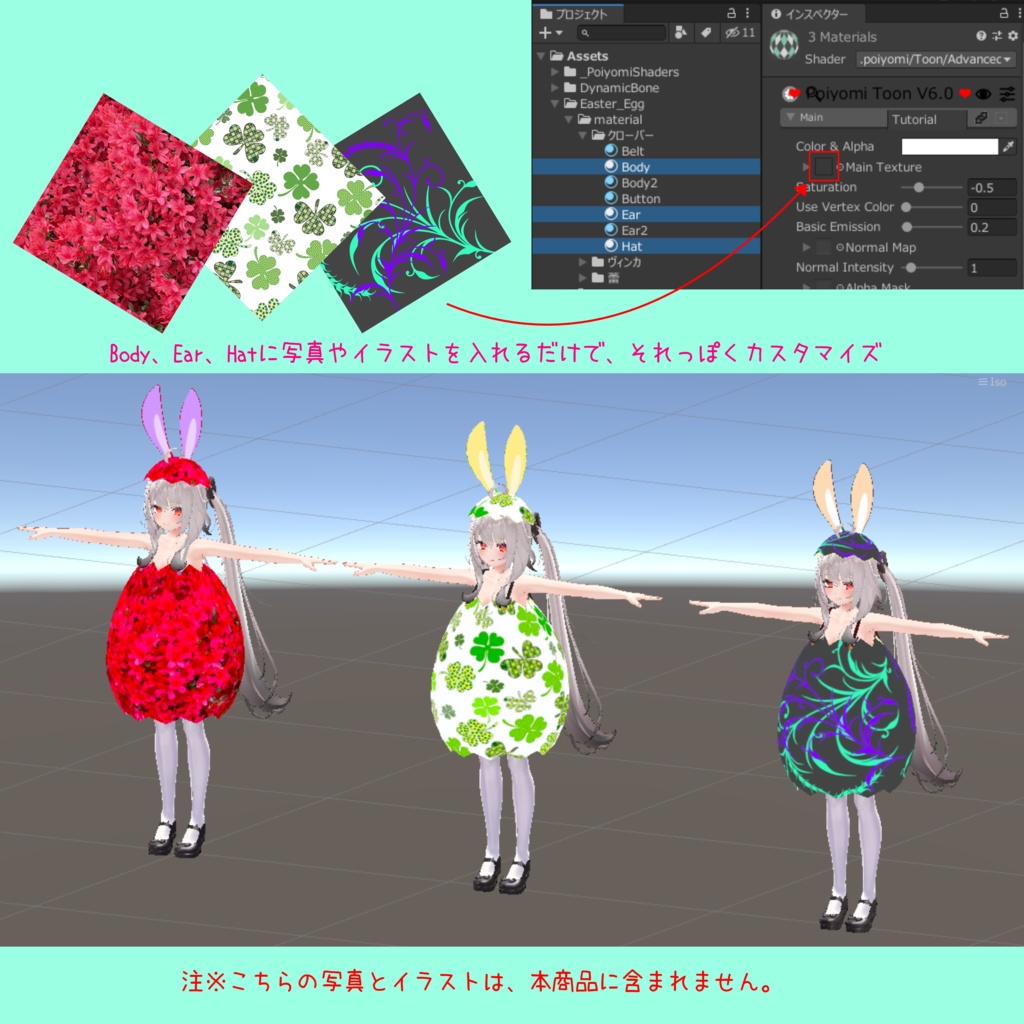
Task: Open the Poiyomi Toon settings sliders icon
Action: [x=1005, y=93]
